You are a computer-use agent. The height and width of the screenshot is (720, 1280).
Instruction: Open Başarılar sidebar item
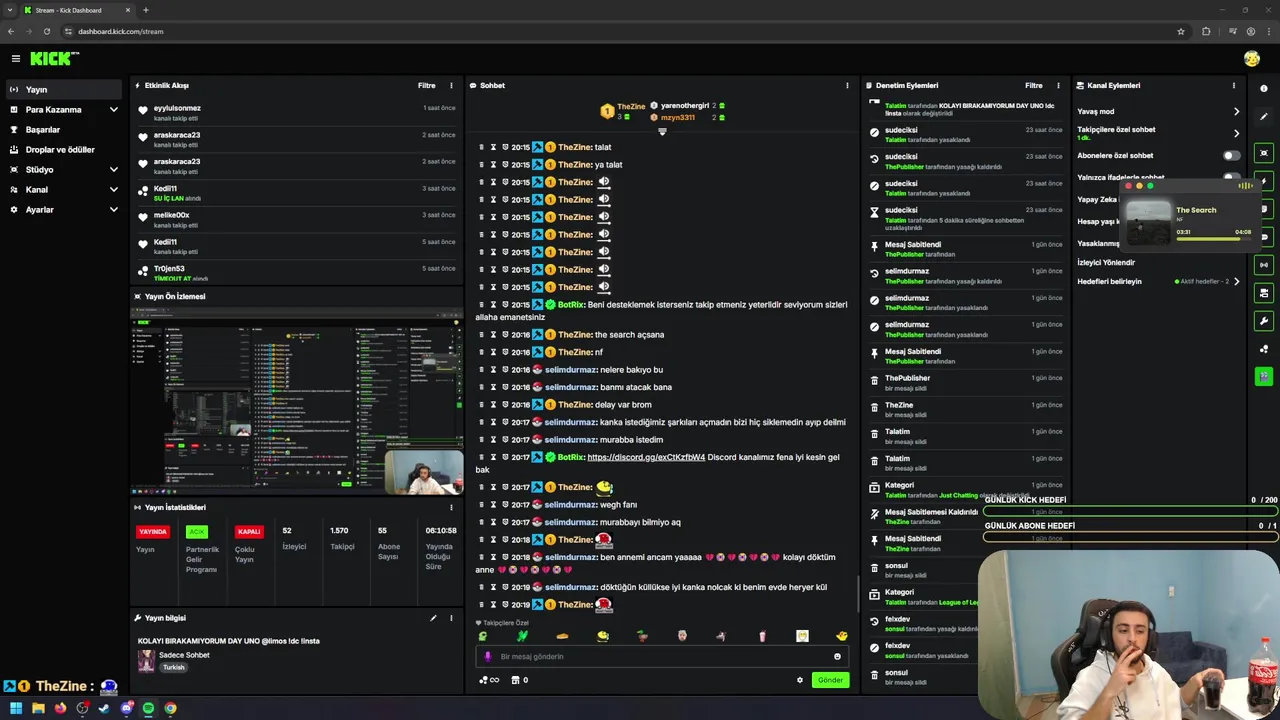[64, 130]
